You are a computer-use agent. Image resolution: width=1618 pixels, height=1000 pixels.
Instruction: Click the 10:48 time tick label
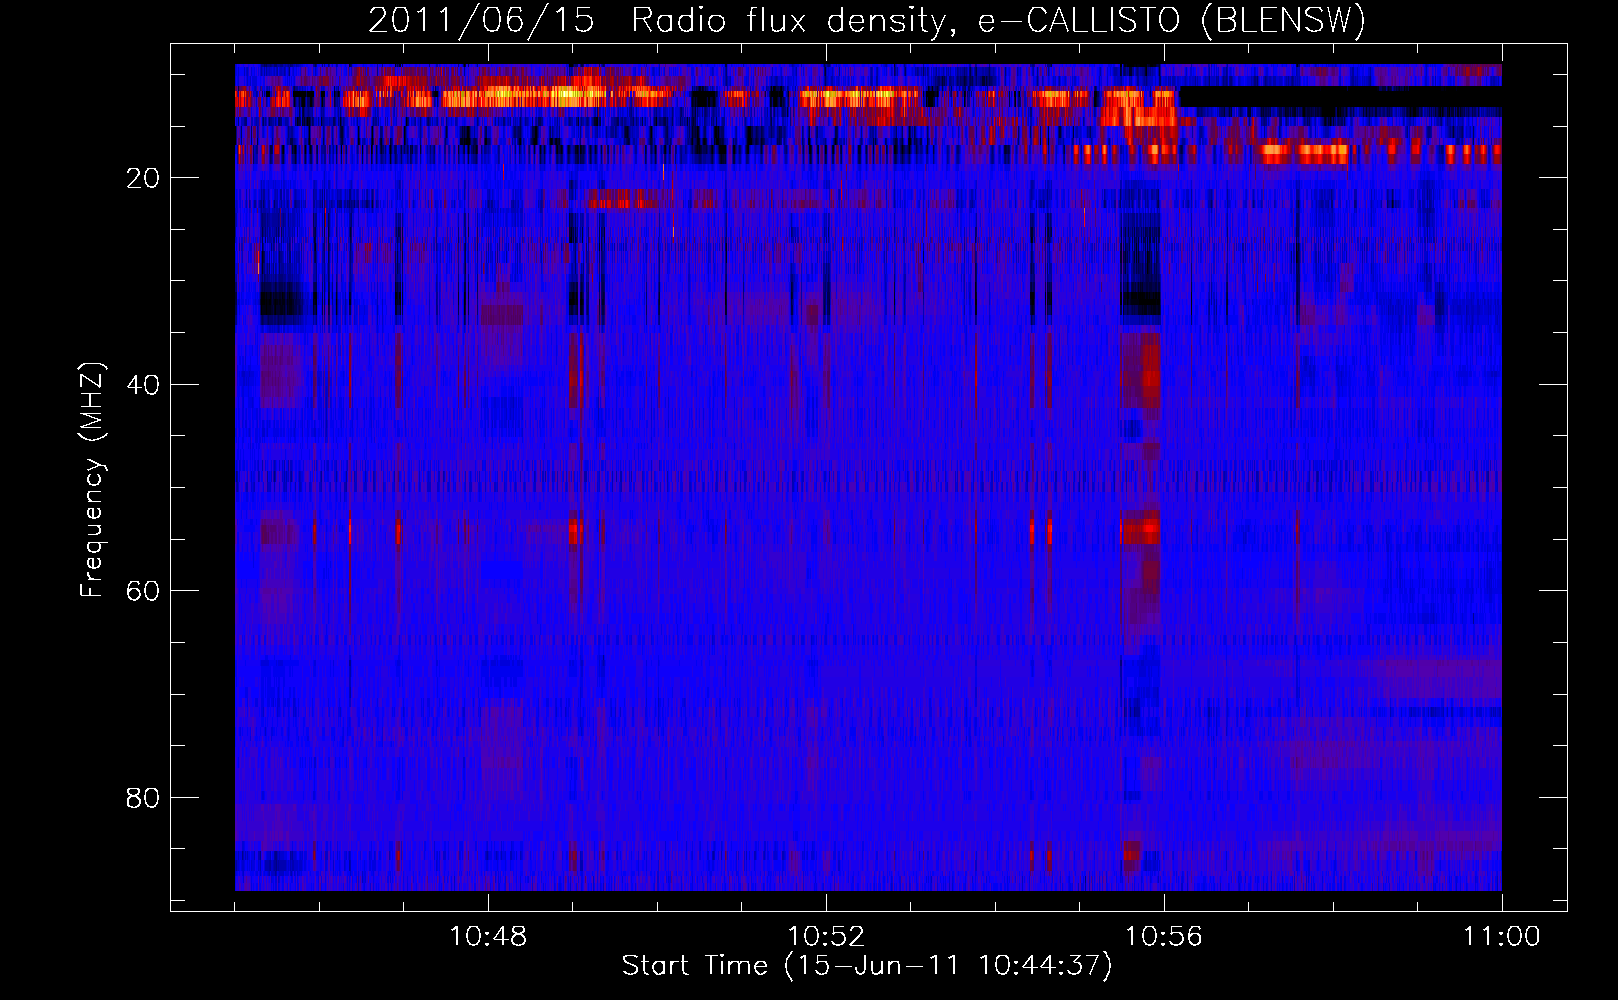[488, 937]
